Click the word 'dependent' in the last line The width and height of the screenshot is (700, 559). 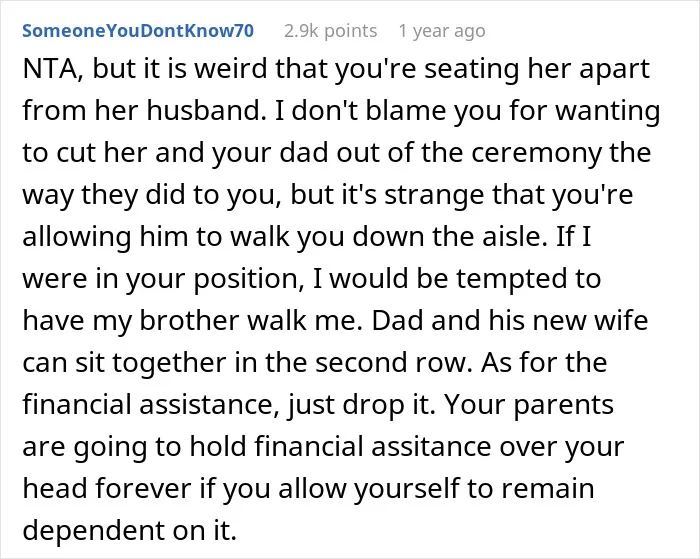(93, 531)
